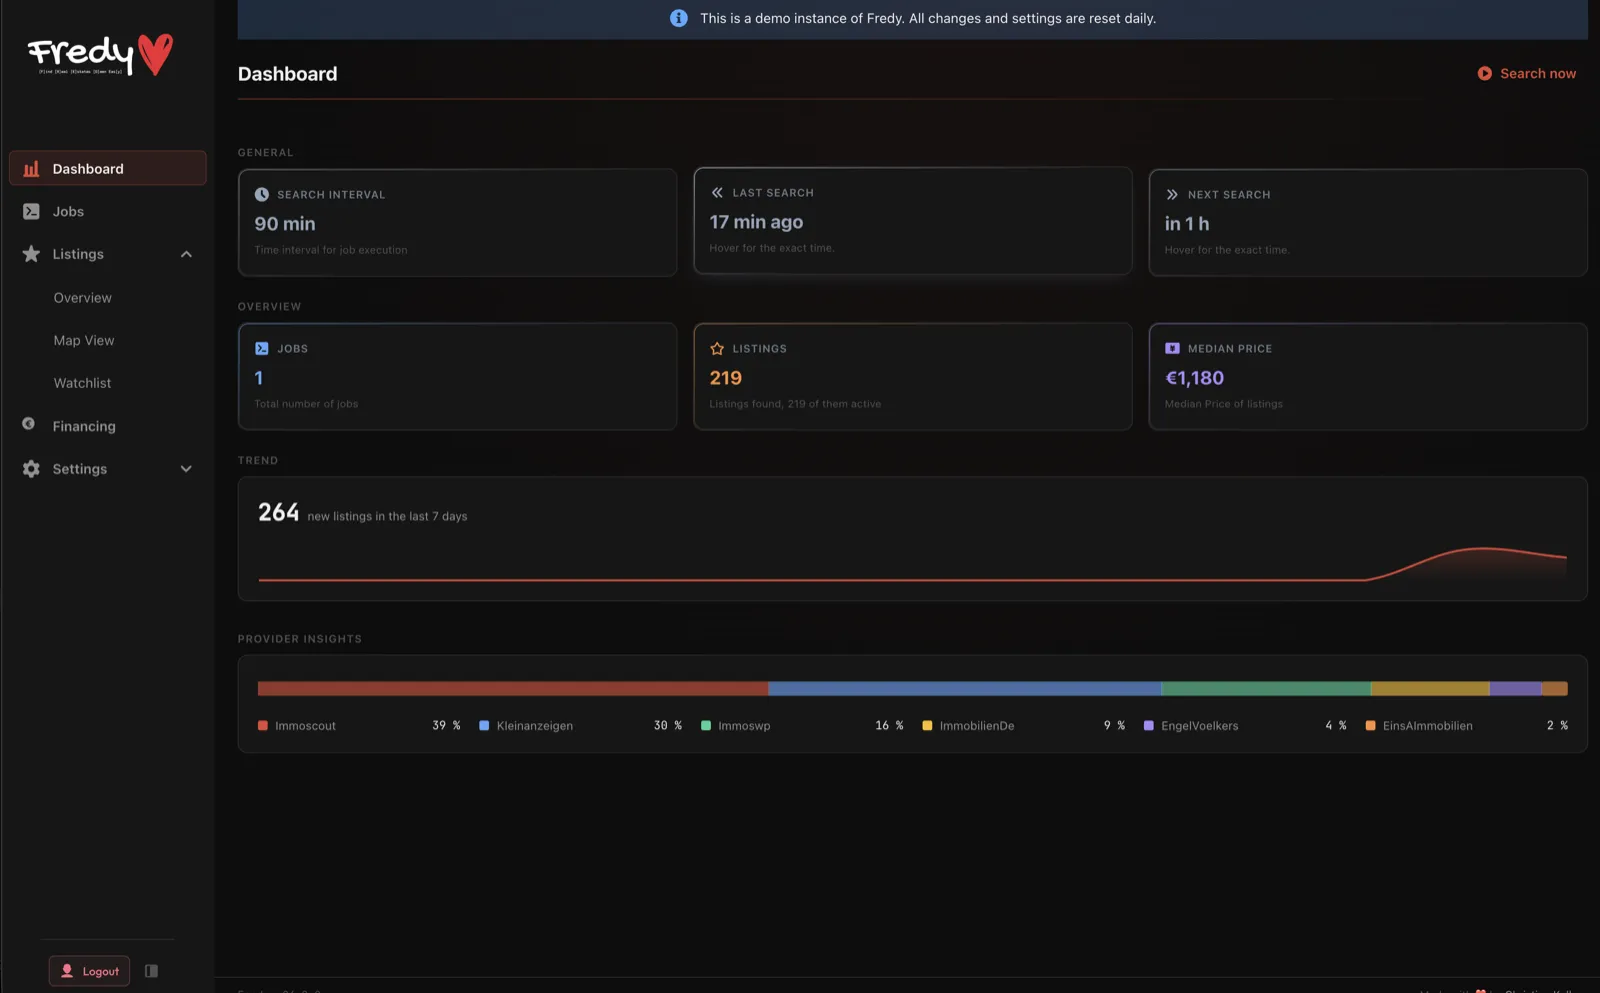Click the Search now link
1600x993 pixels.
(x=1527, y=74)
